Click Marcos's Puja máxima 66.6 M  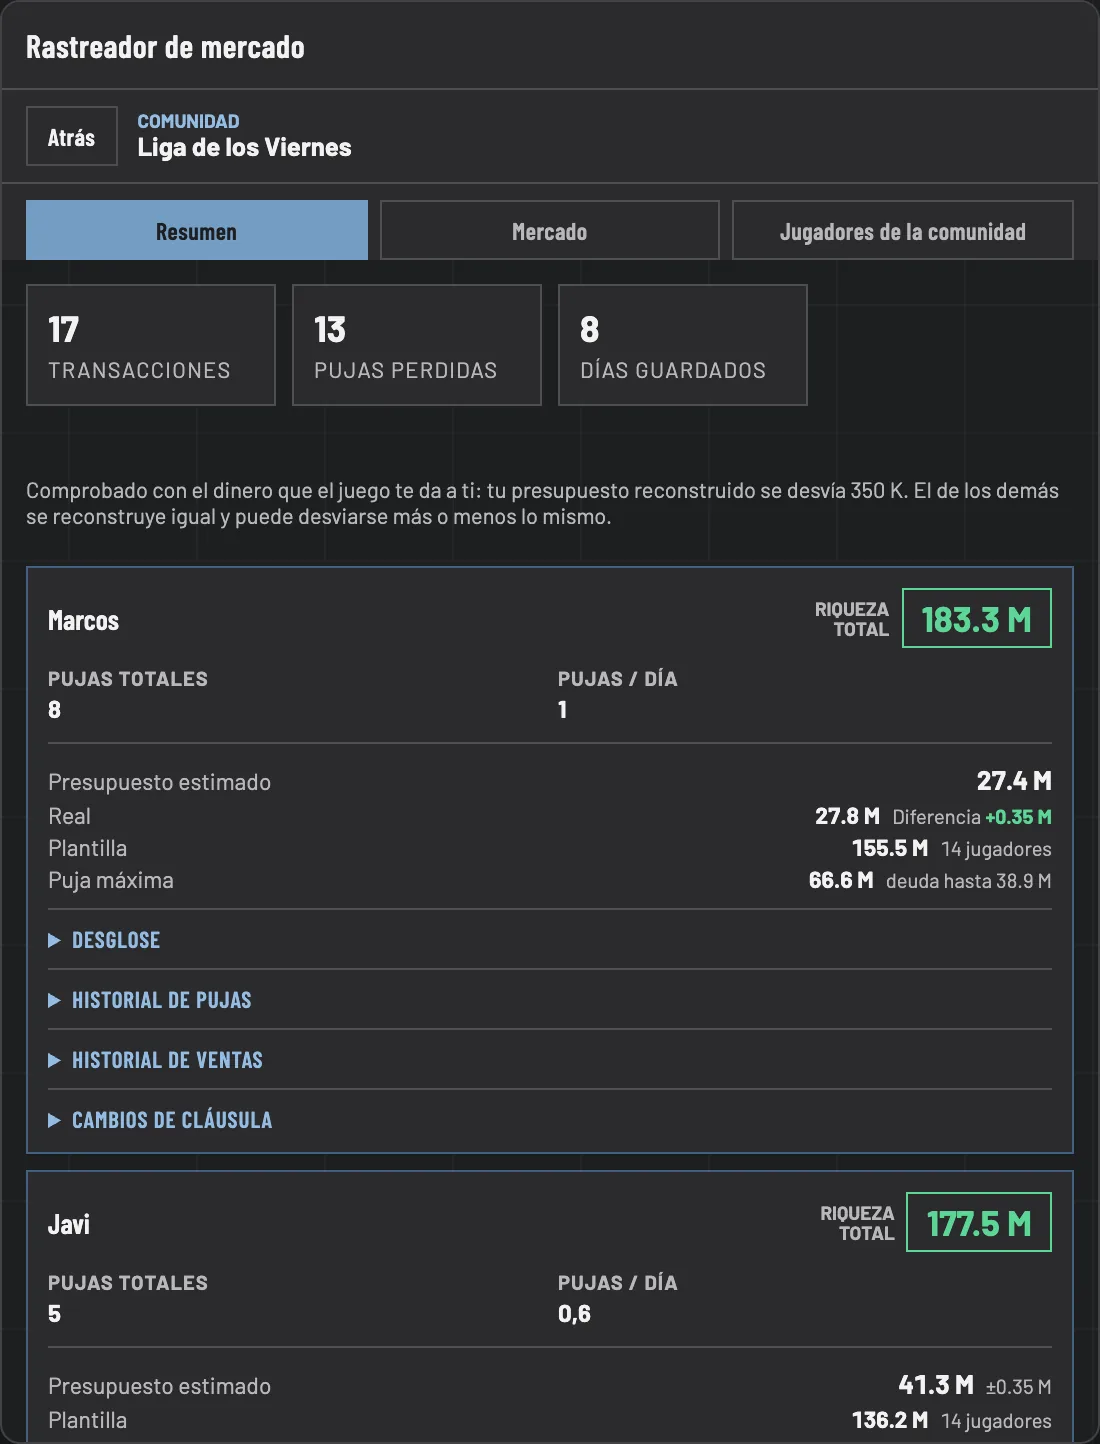coord(841,880)
